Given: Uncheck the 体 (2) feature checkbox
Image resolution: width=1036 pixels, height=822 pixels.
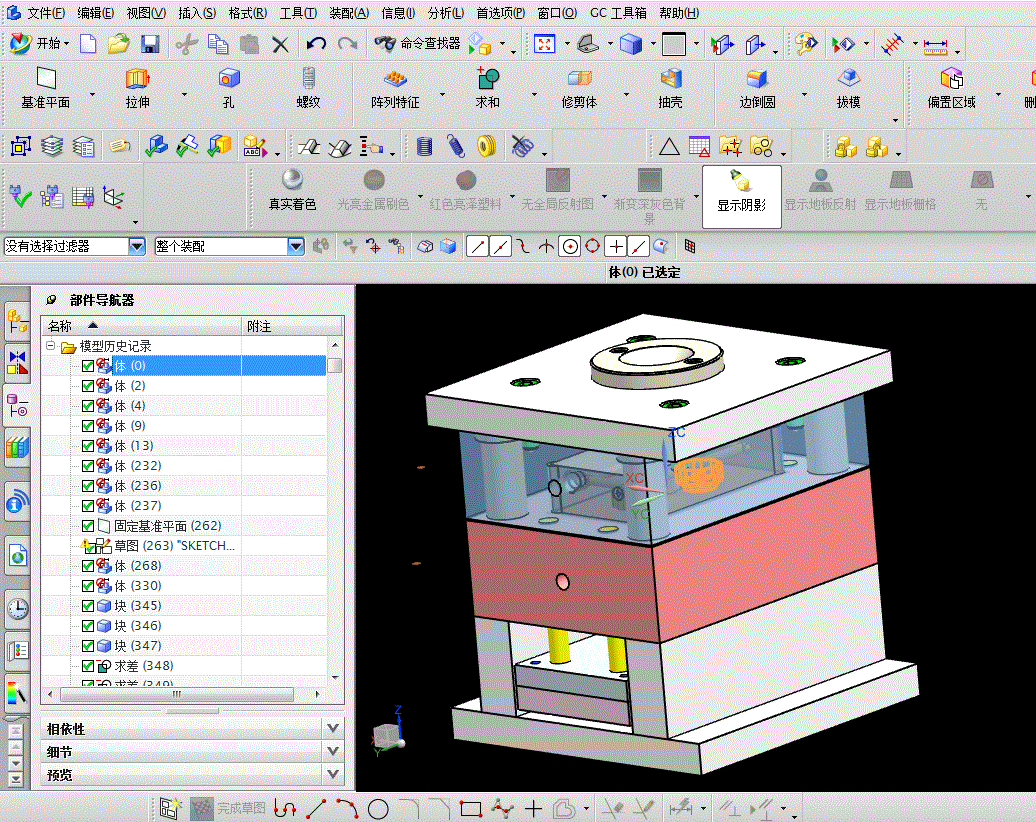Looking at the screenshot, I should click(88, 386).
